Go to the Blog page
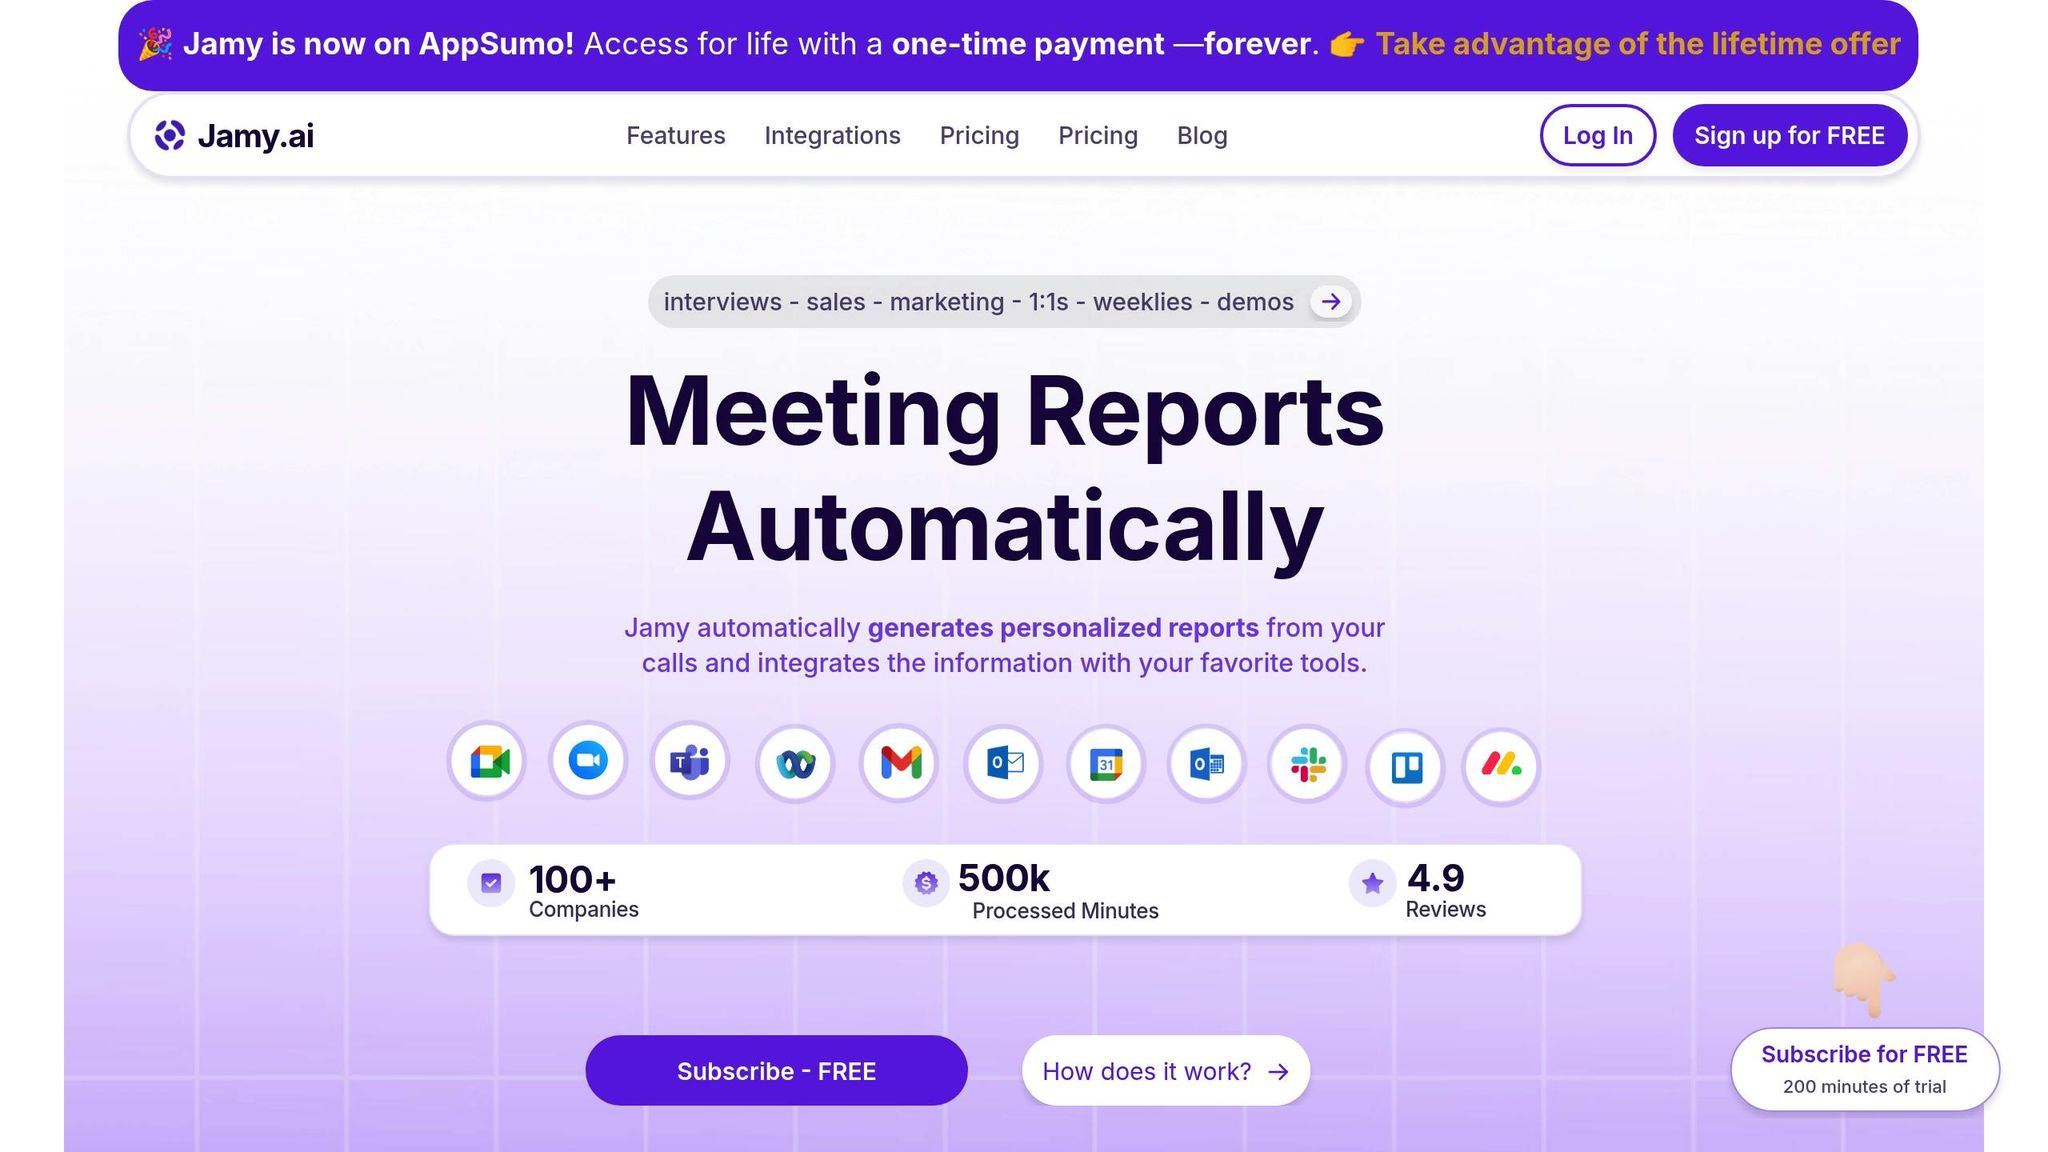Screen dimensions: 2048x1152 [1202, 135]
